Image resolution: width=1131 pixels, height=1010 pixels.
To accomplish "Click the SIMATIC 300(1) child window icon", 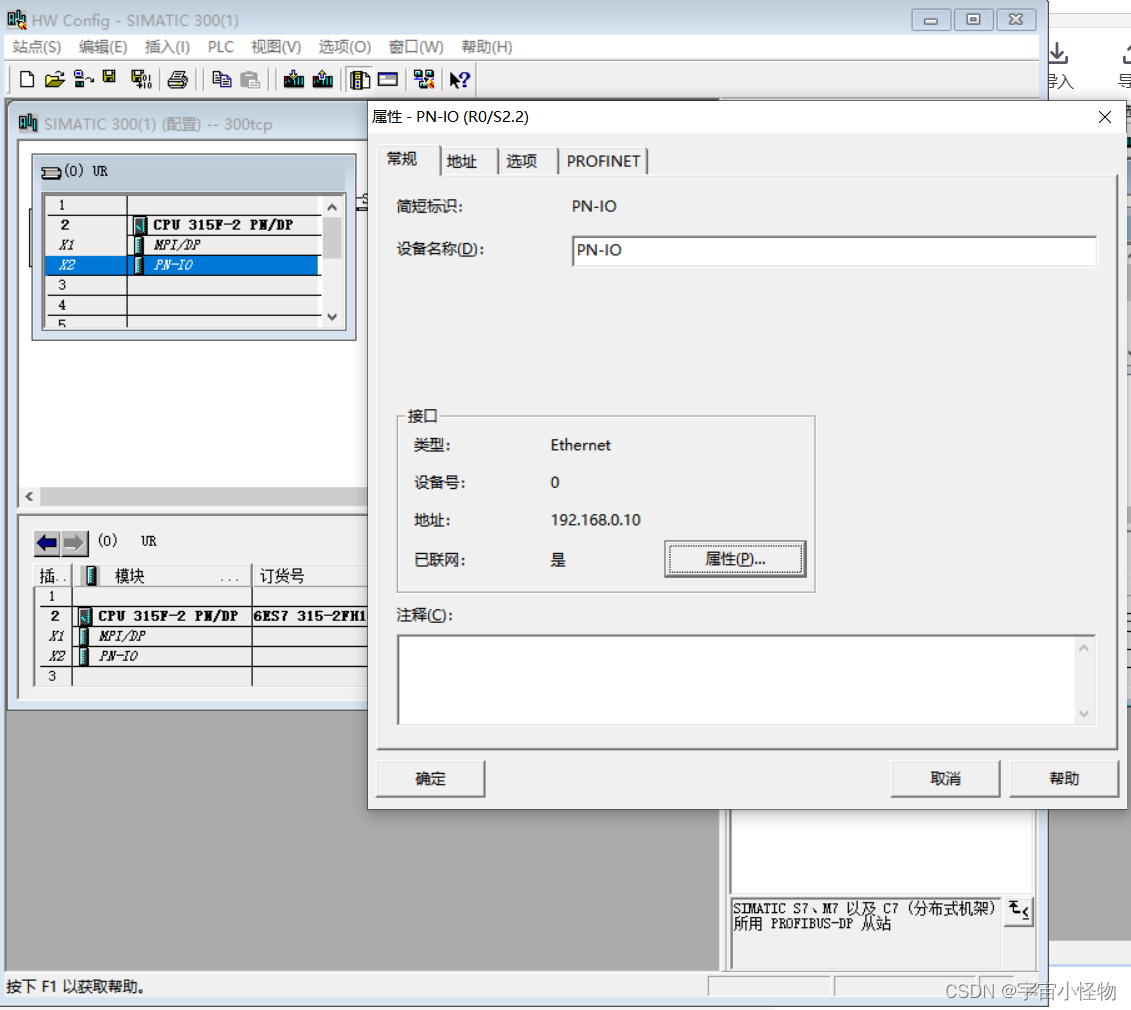I will click(x=28, y=123).
